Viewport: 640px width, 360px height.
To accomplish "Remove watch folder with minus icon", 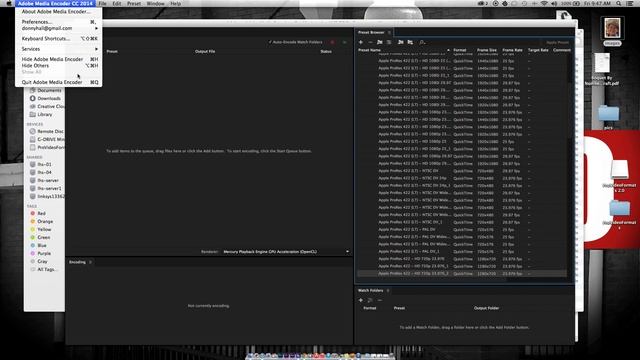I will [380, 300].
